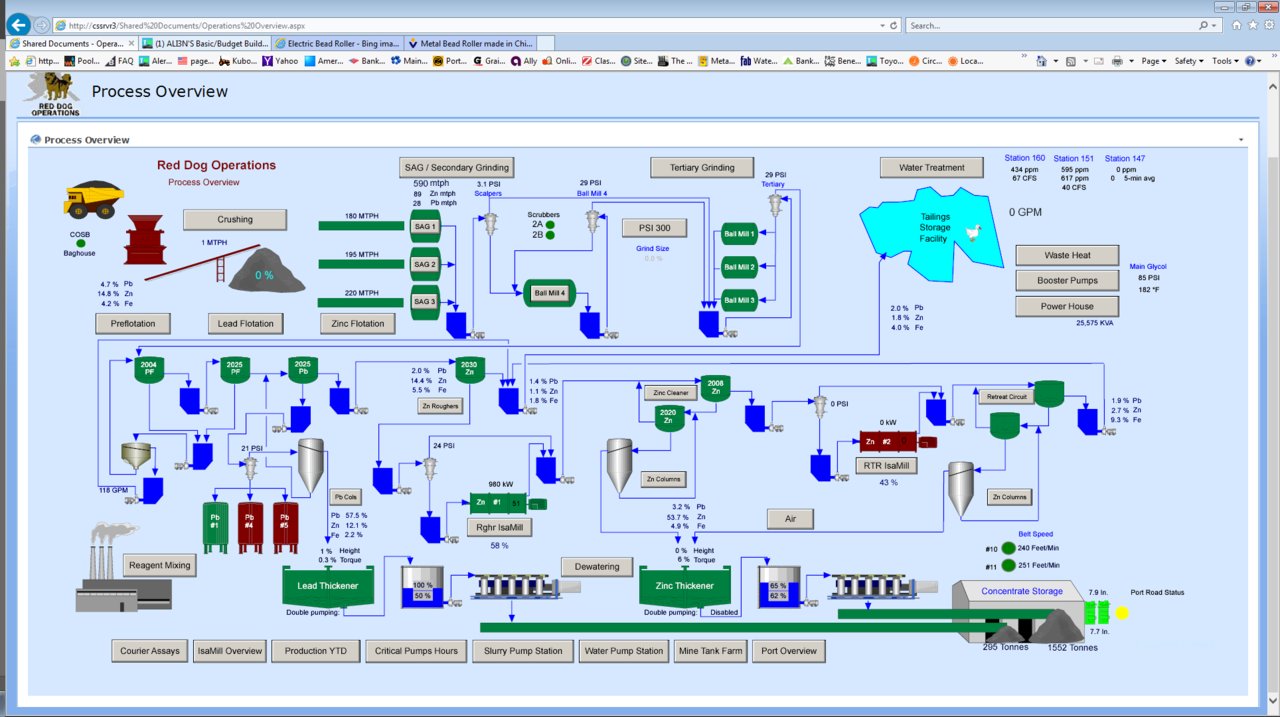Click the Scrubbers 2B green status light
This screenshot has width=1280, height=717.
pos(550,236)
